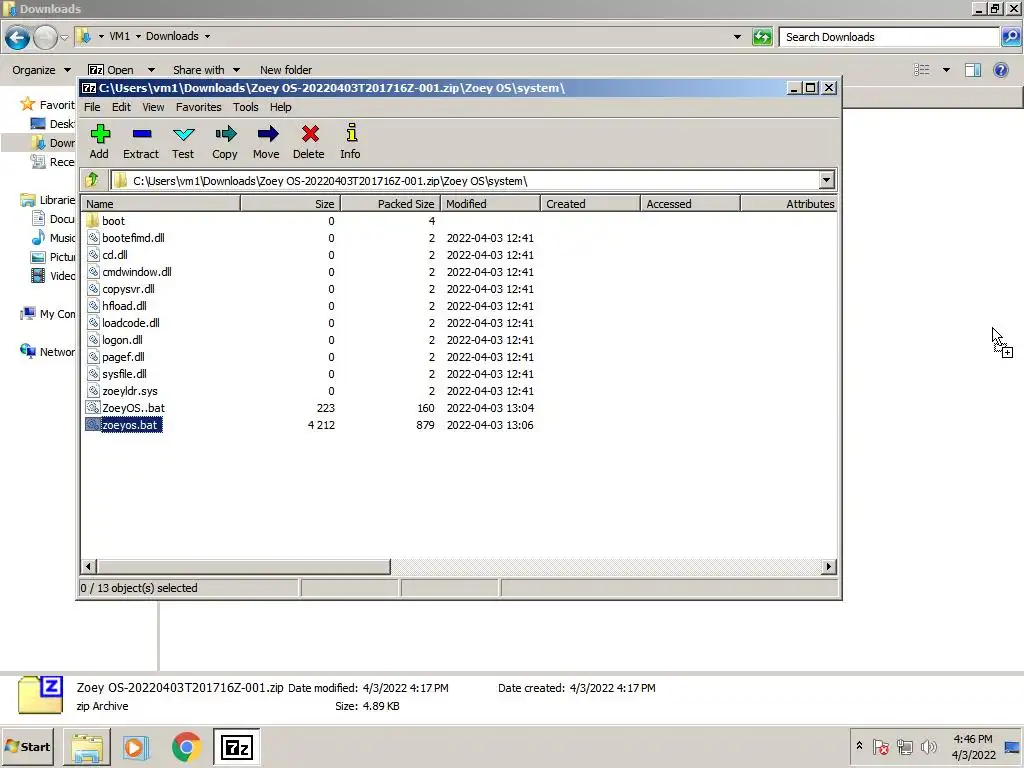The height and width of the screenshot is (768, 1024).
Task: Open the Organize dropdown menu
Action: 42,70
